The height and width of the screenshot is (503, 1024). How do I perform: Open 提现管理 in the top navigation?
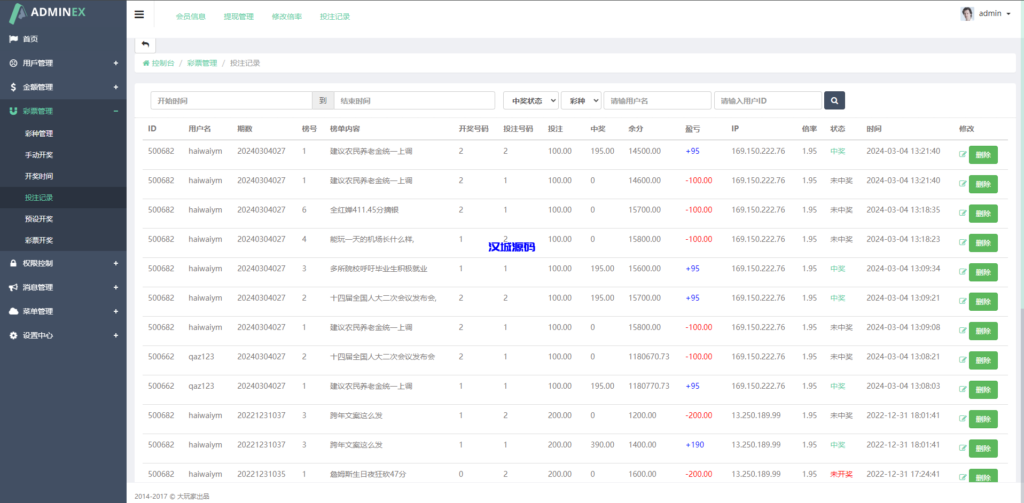click(x=238, y=17)
